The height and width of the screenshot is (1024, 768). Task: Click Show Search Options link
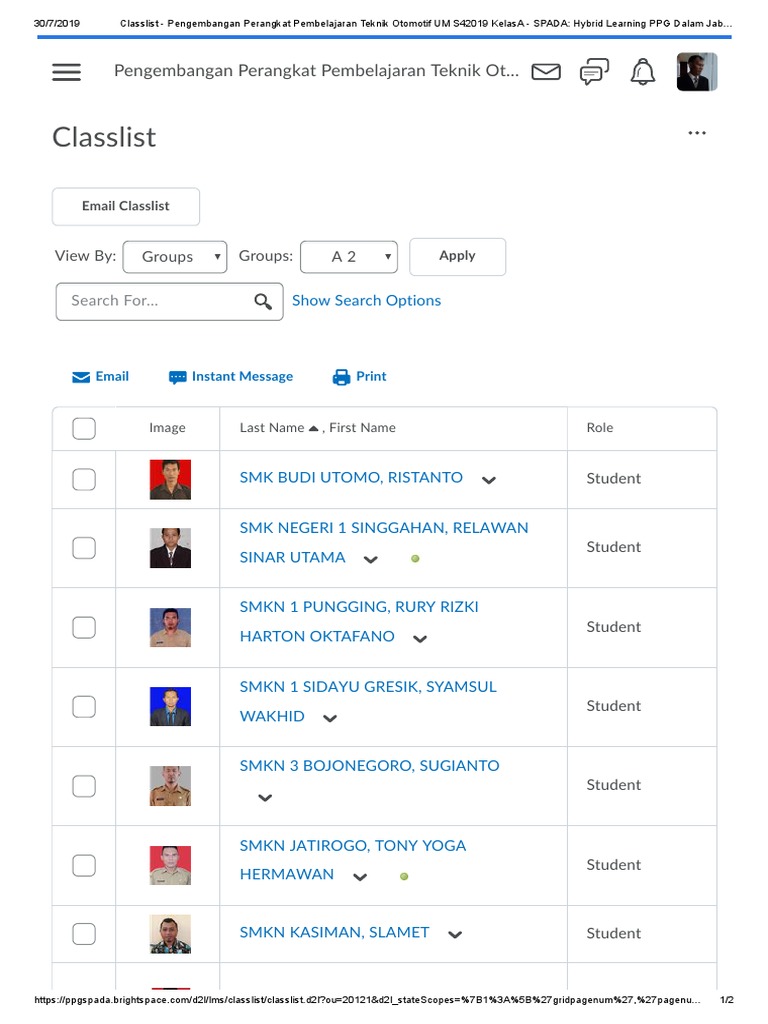click(x=366, y=301)
